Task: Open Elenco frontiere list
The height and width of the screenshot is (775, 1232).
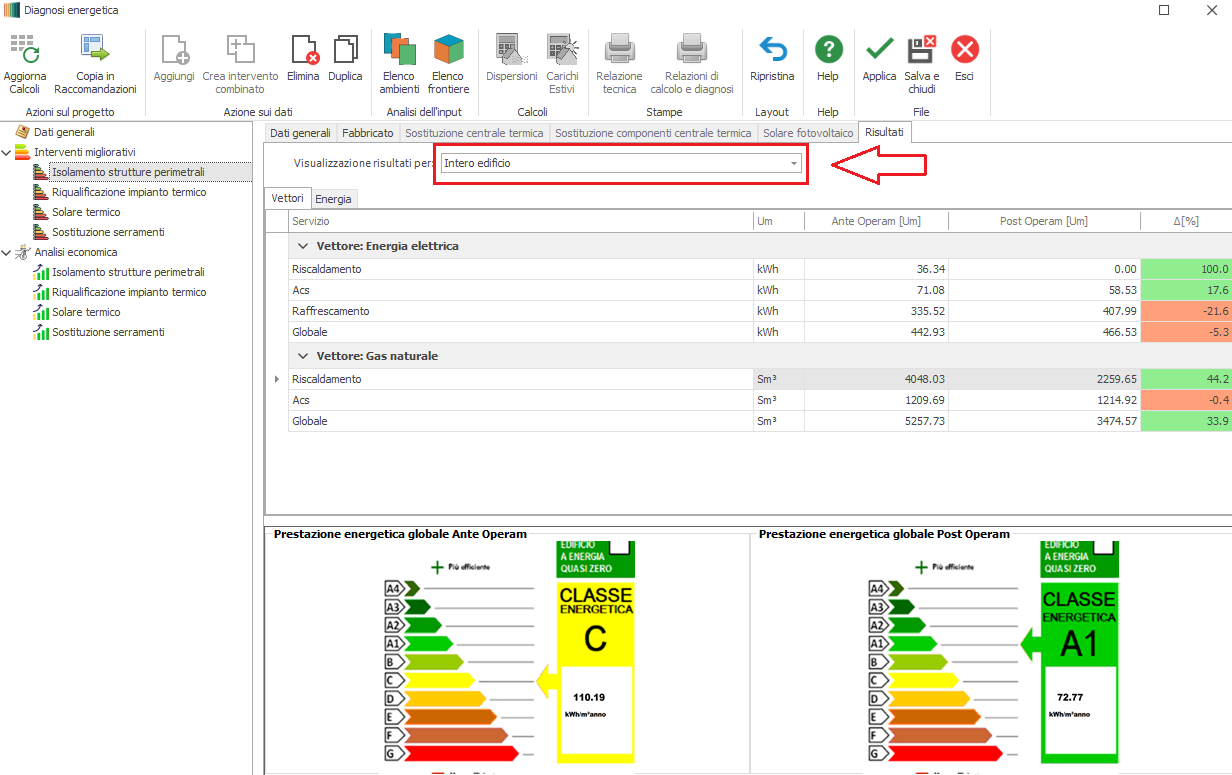Action: (x=448, y=50)
